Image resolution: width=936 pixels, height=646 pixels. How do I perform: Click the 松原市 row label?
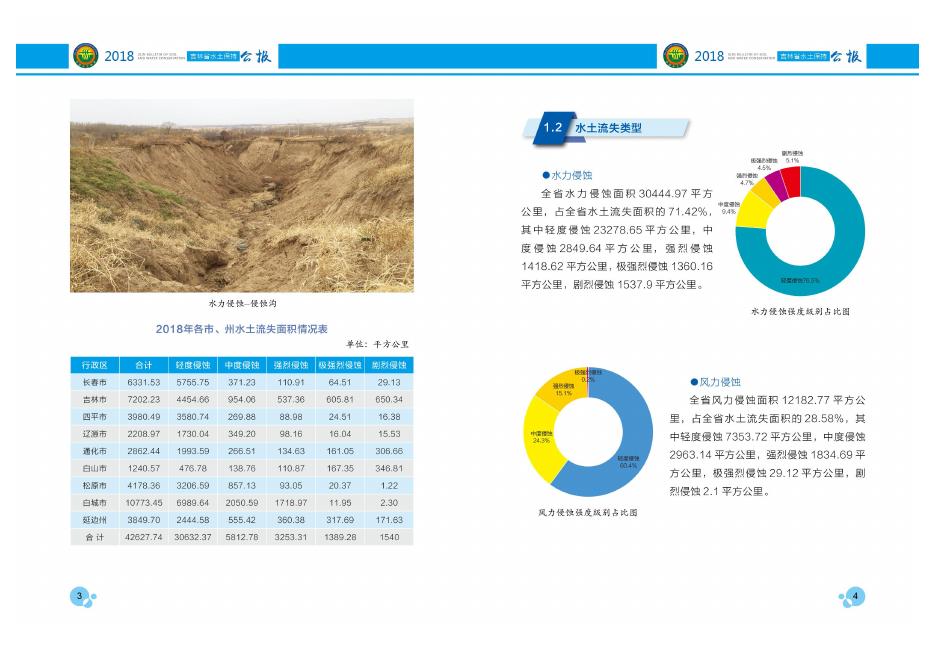tap(94, 486)
